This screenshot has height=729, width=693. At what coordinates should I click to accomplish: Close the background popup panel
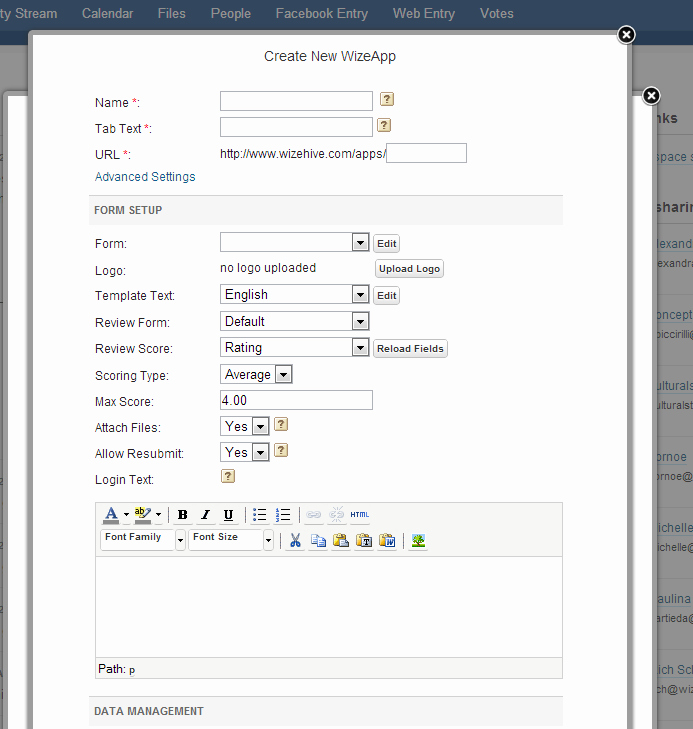(x=651, y=96)
